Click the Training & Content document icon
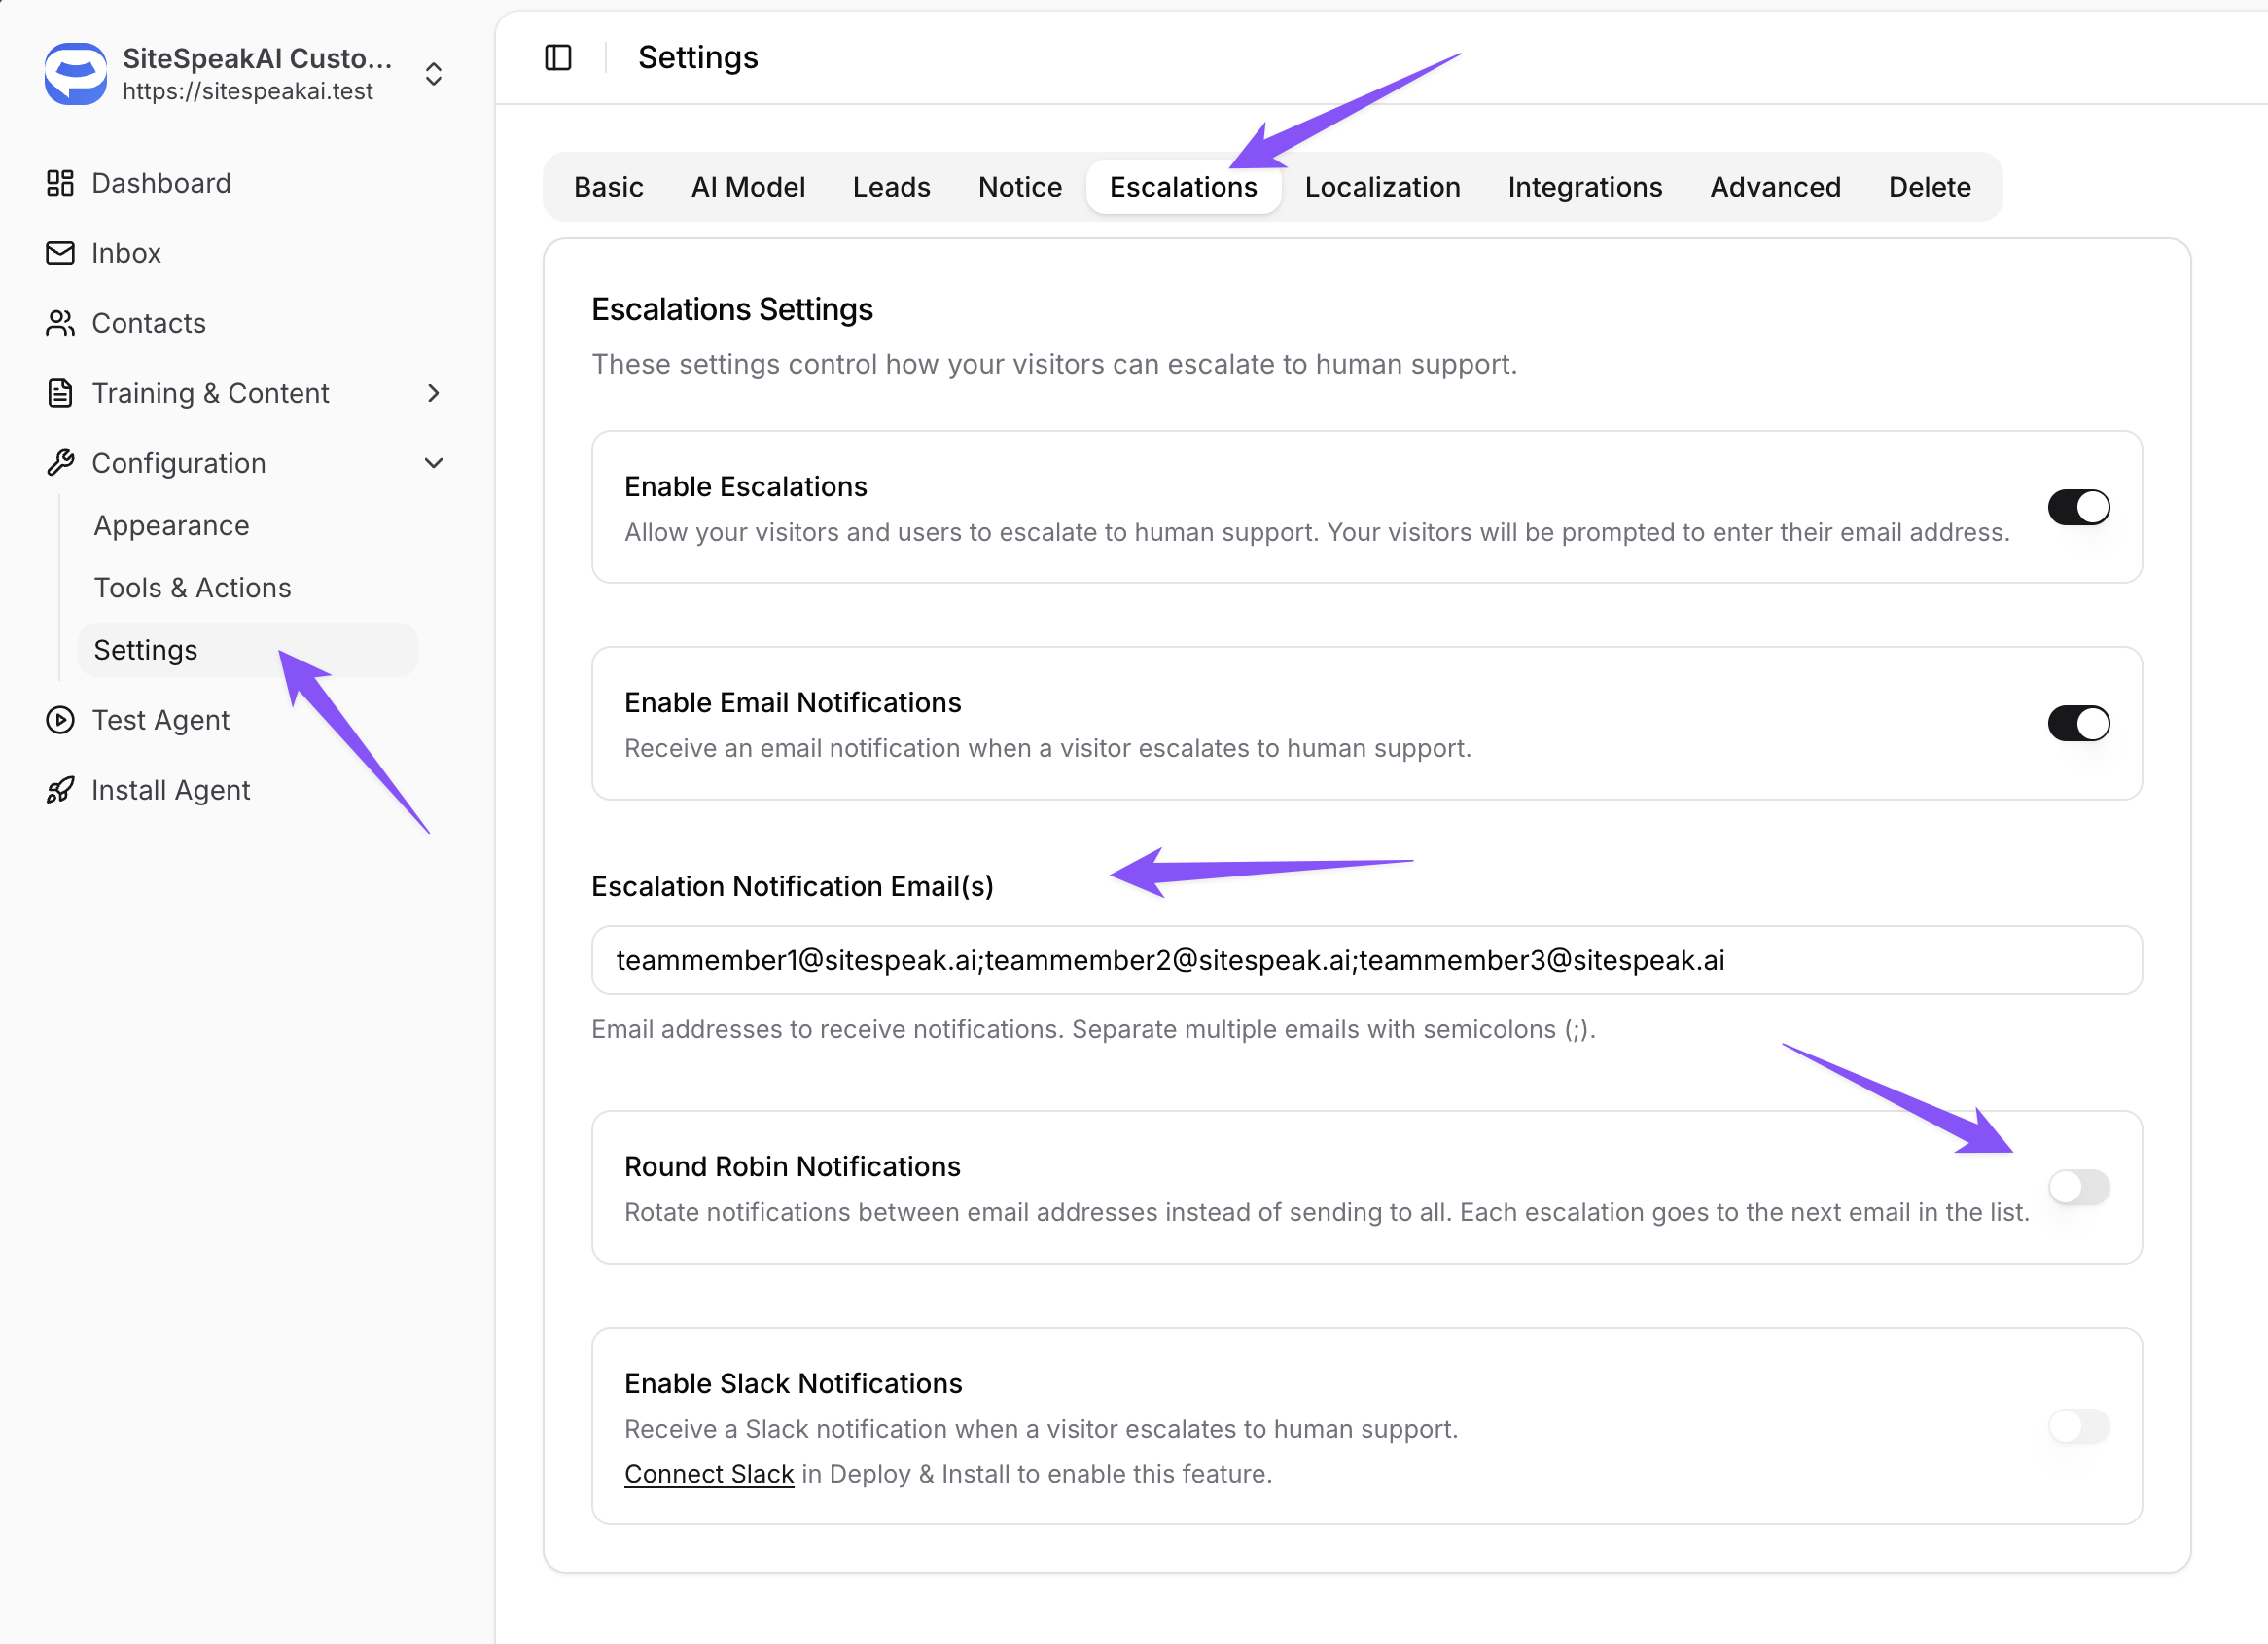 point(60,393)
